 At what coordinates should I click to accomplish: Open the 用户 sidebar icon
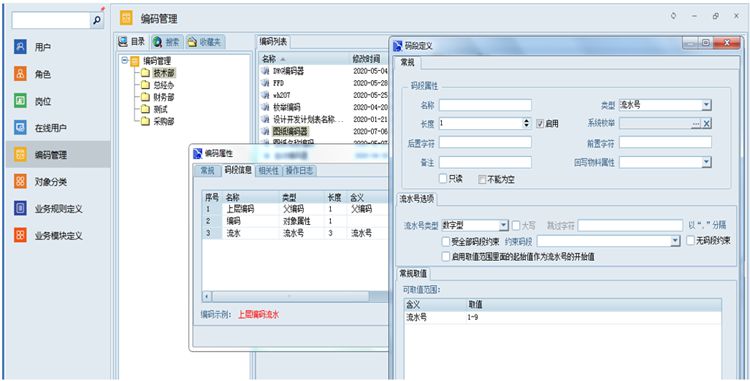click(20, 47)
